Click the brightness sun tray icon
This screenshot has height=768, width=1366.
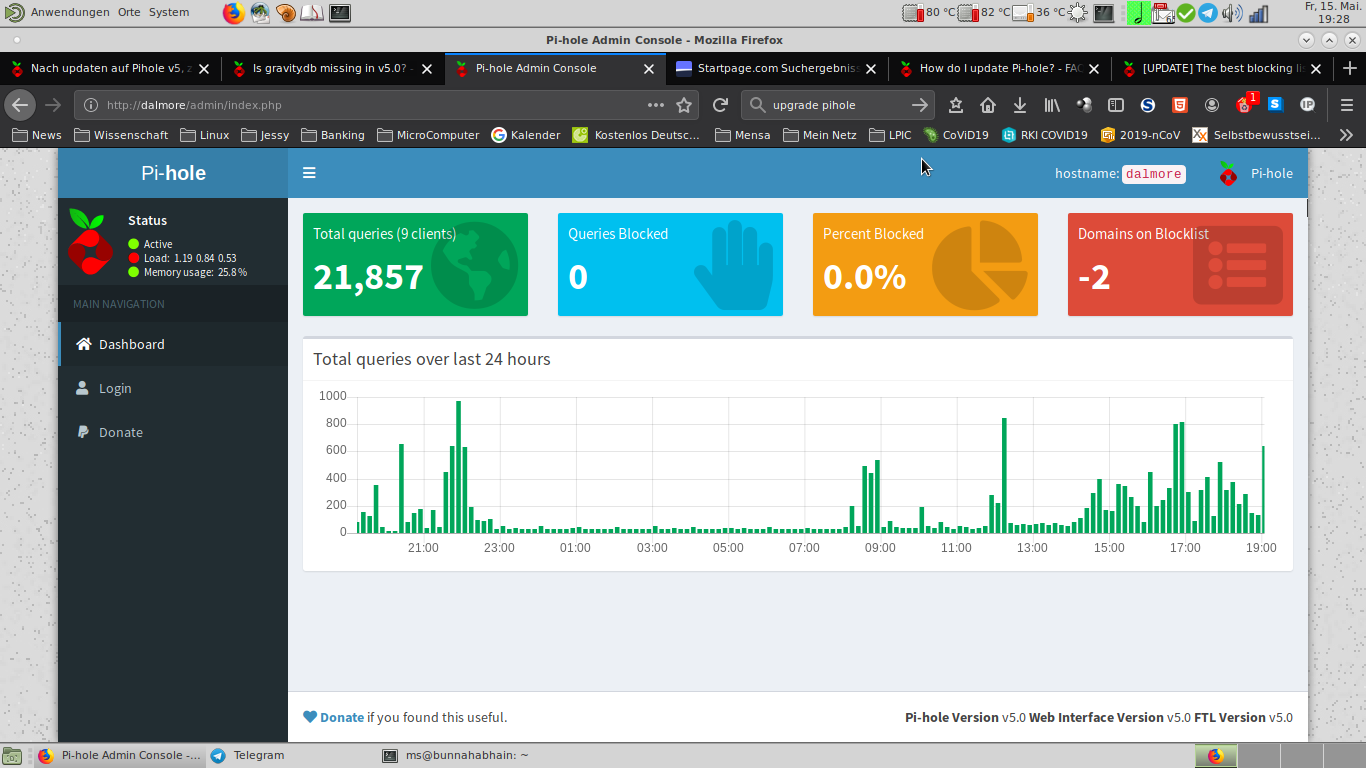point(1077,13)
